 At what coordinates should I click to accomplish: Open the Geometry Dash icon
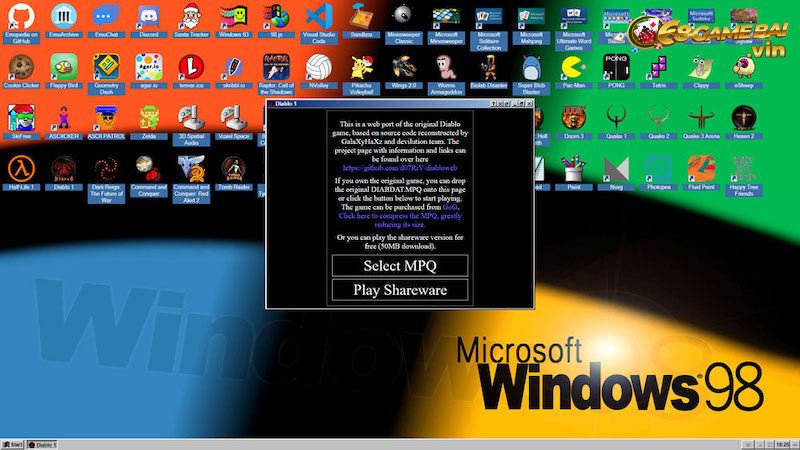coord(105,67)
